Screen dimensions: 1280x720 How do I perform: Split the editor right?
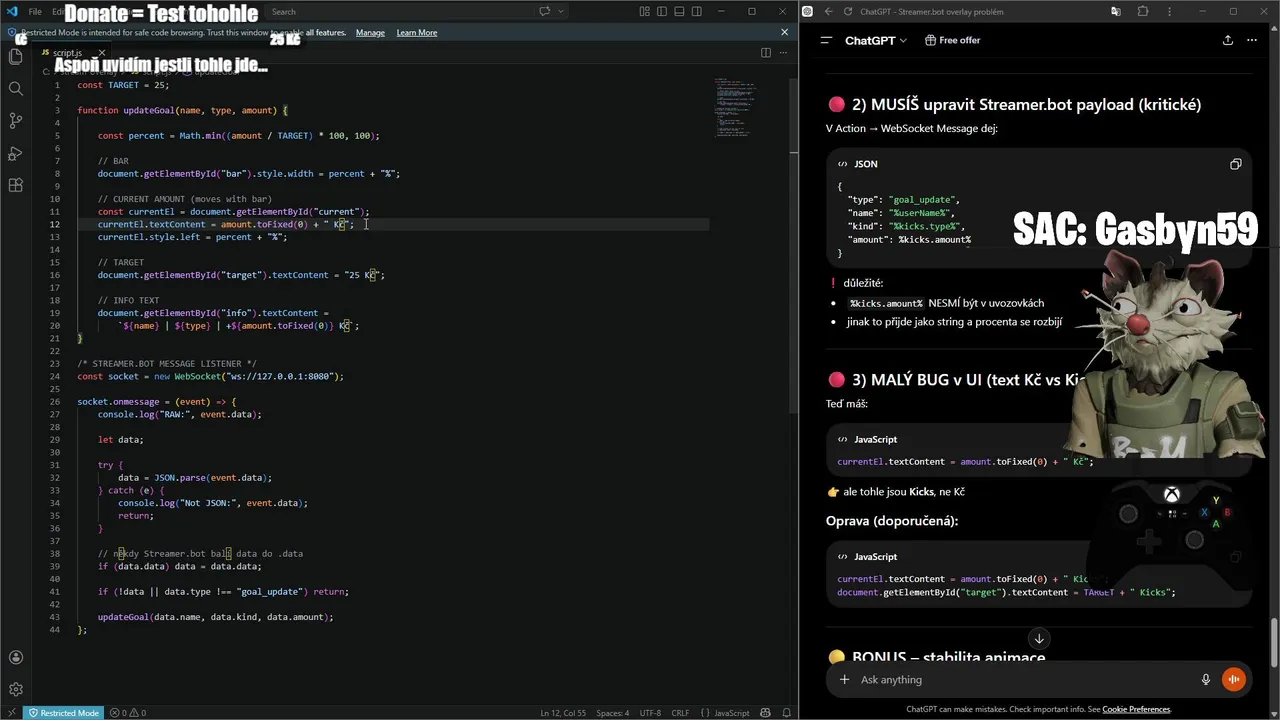coord(766,52)
